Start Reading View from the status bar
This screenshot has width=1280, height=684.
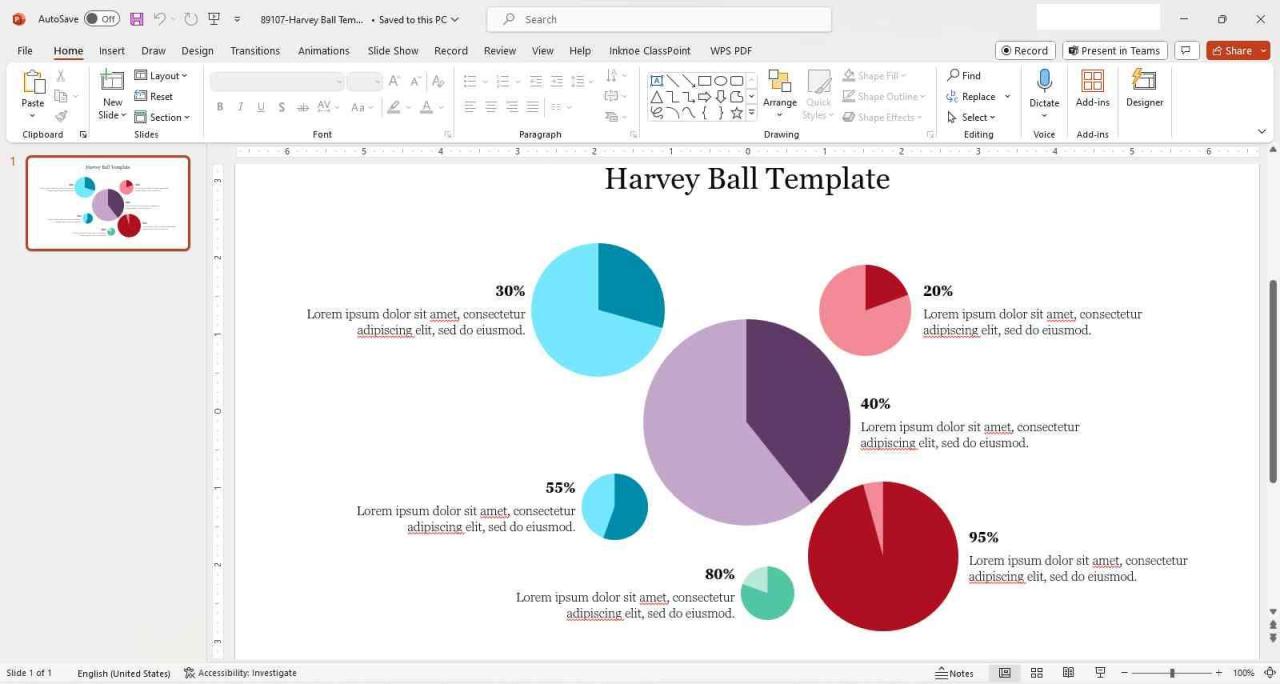tap(1068, 673)
